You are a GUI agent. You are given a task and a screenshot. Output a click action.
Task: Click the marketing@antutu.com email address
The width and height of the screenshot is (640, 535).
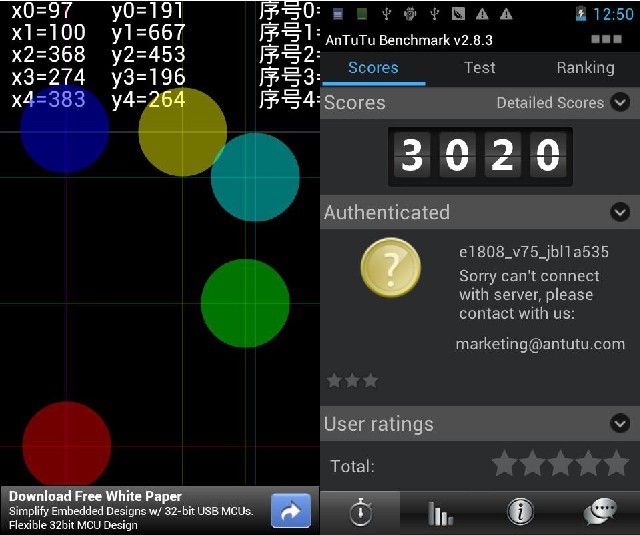[540, 344]
